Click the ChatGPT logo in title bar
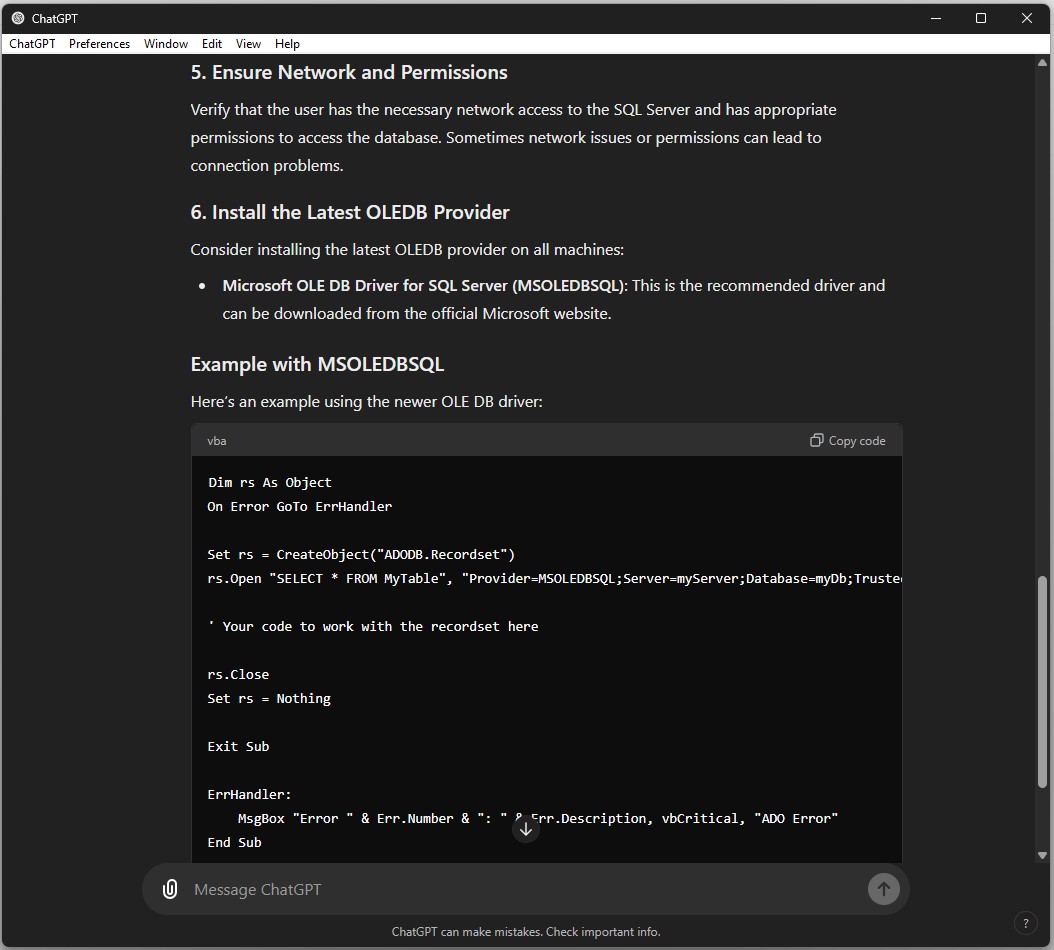Screen dimensions: 1054x950 point(18,18)
